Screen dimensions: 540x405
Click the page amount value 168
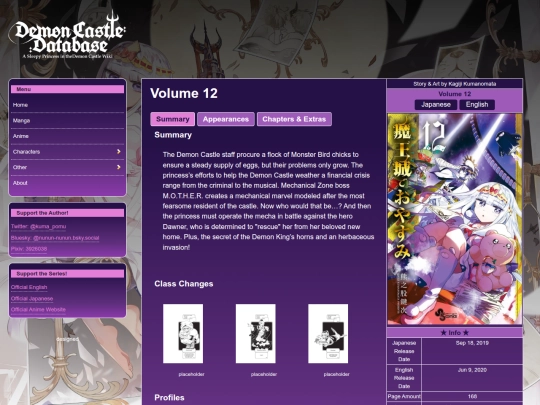pos(472,396)
